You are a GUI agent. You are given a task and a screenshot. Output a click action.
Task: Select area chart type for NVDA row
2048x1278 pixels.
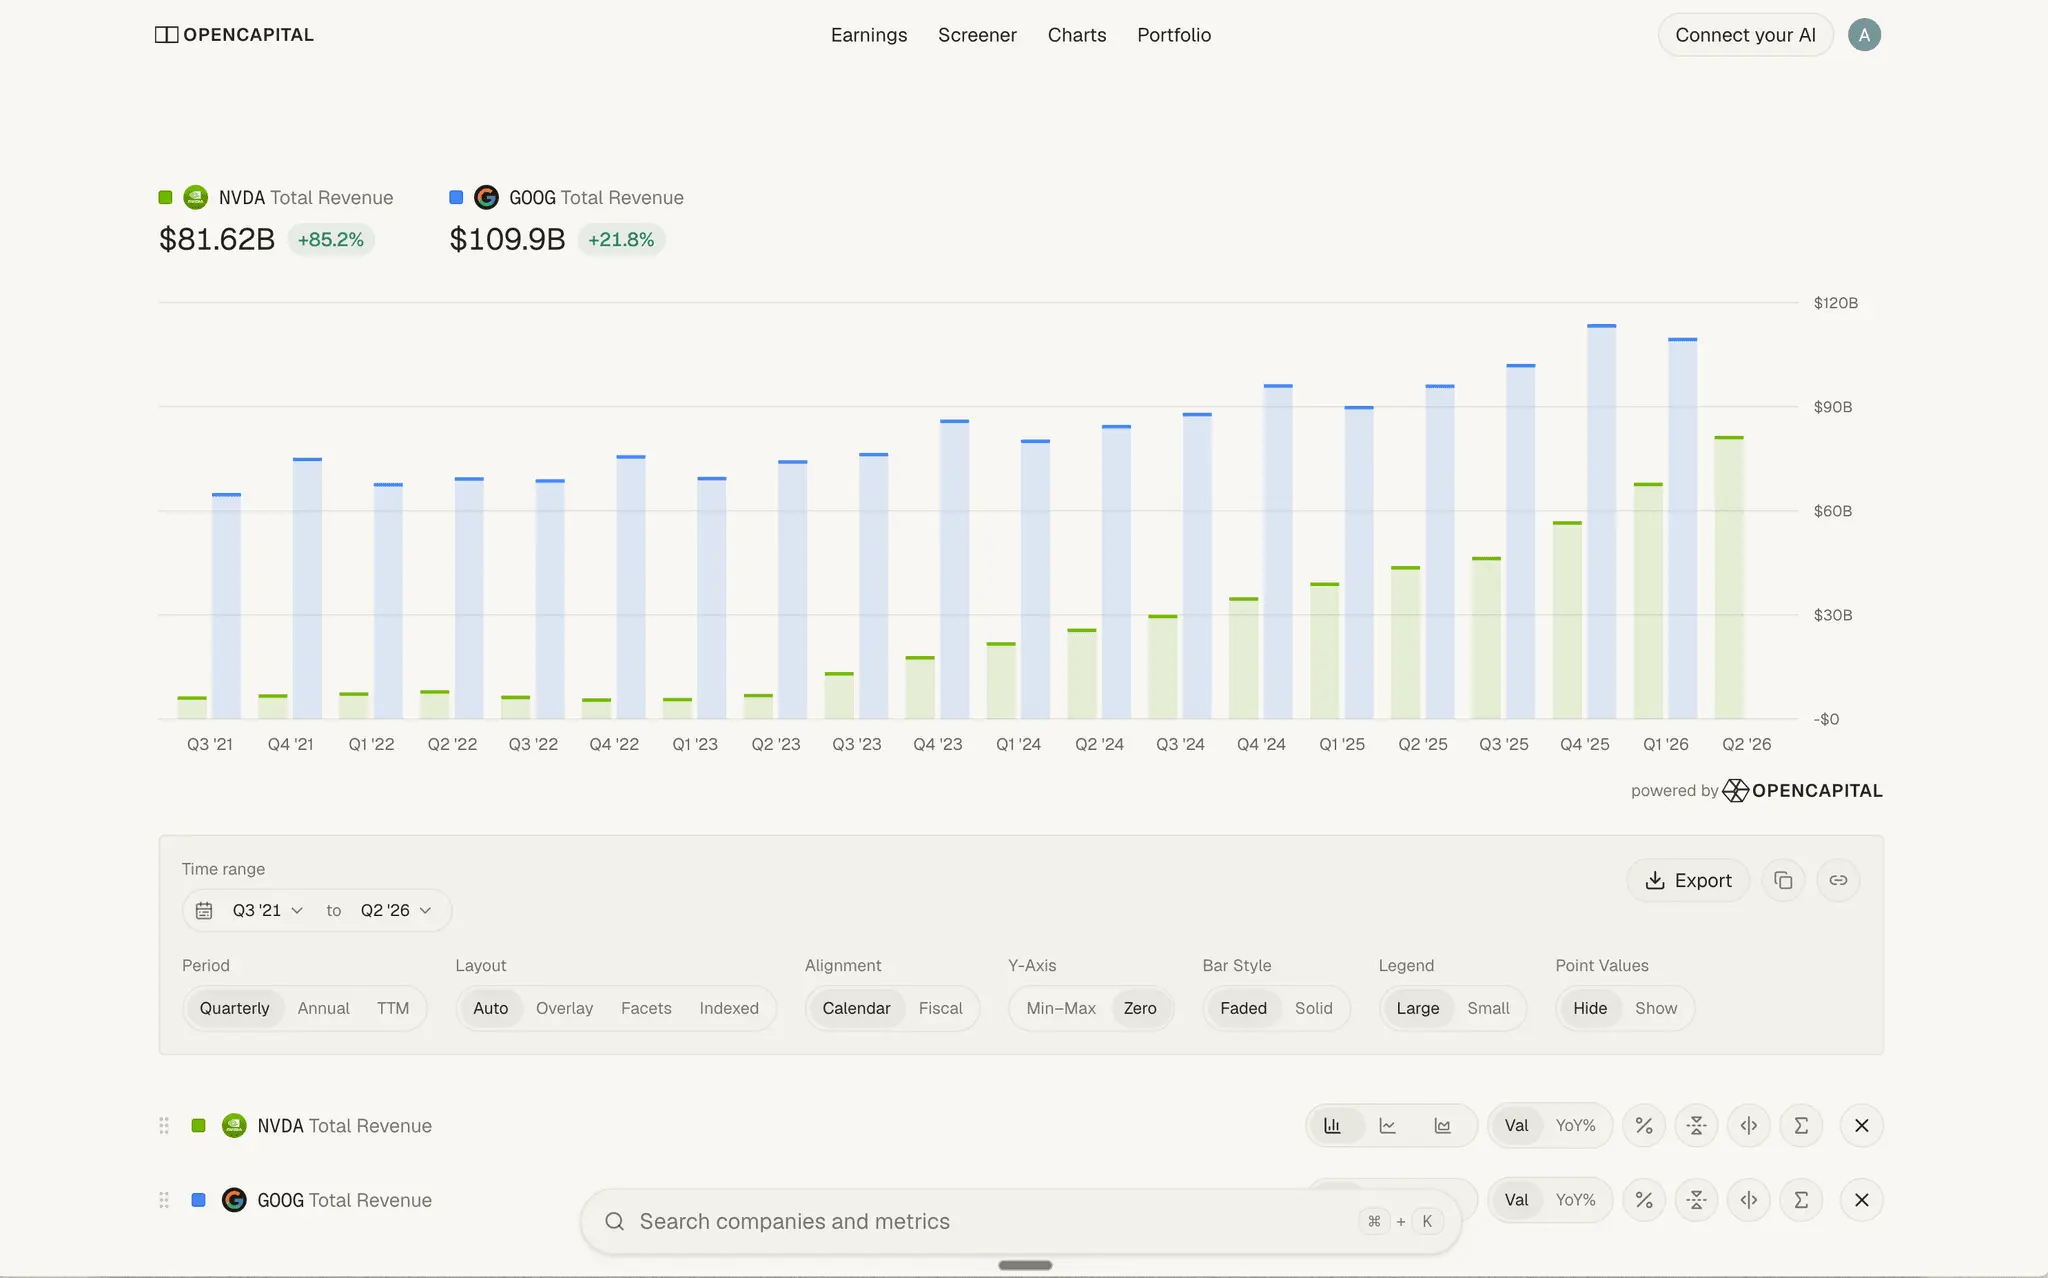[1443, 1125]
